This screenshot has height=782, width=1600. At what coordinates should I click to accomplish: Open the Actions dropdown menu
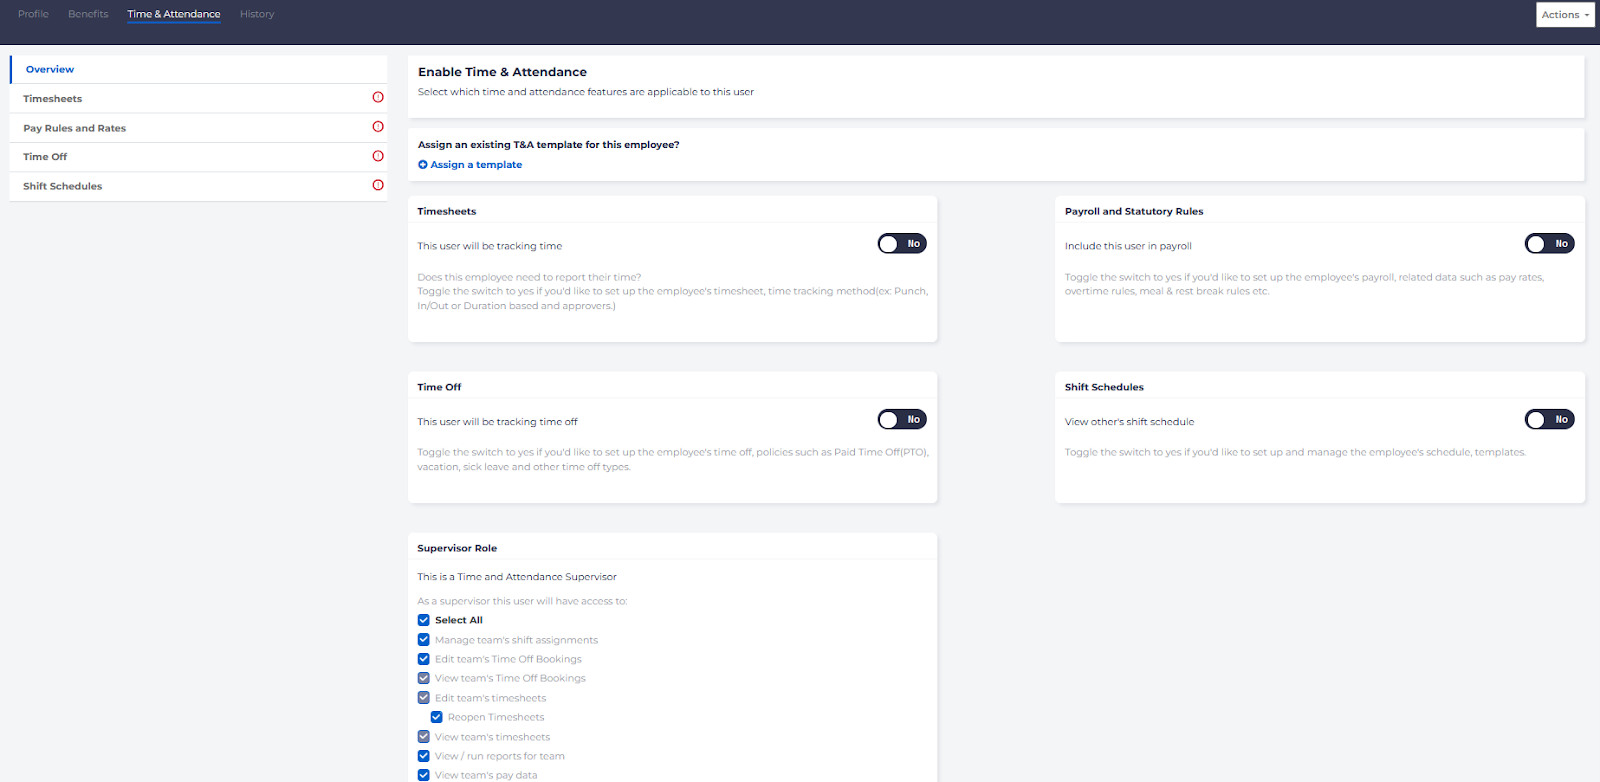(1565, 15)
